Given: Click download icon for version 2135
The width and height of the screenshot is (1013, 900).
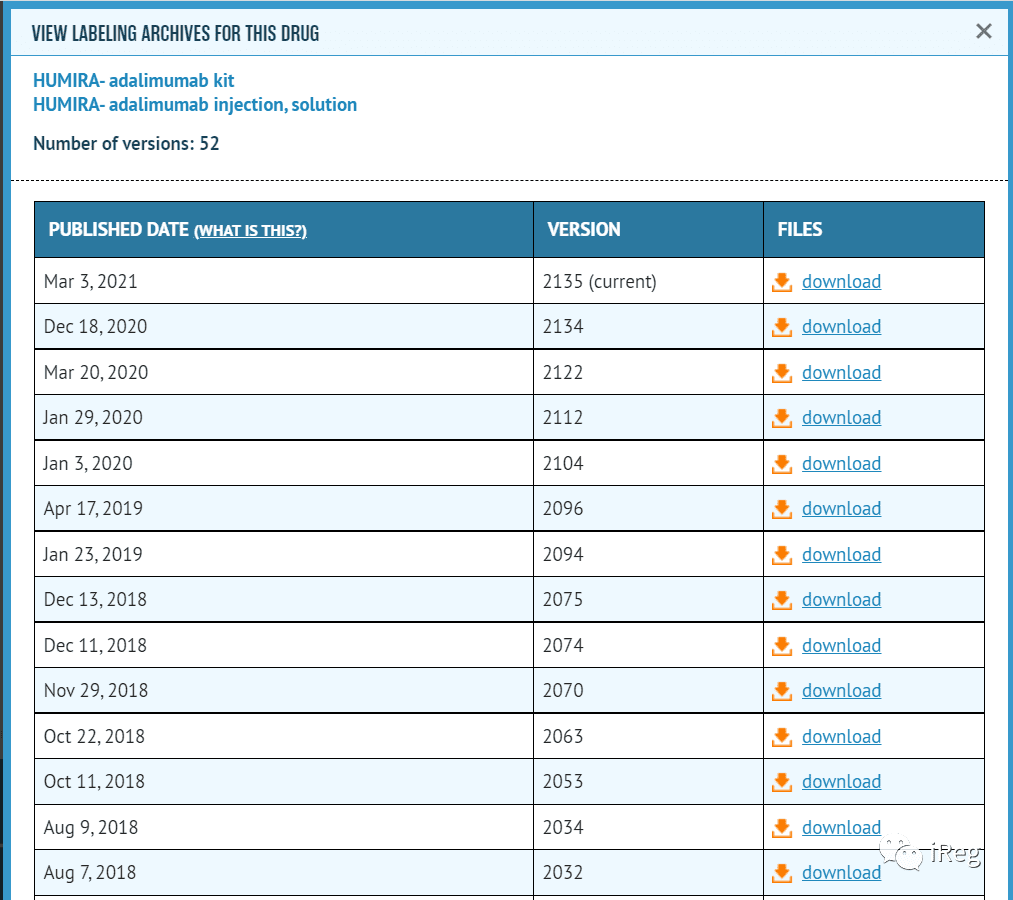Looking at the screenshot, I should (x=782, y=282).
